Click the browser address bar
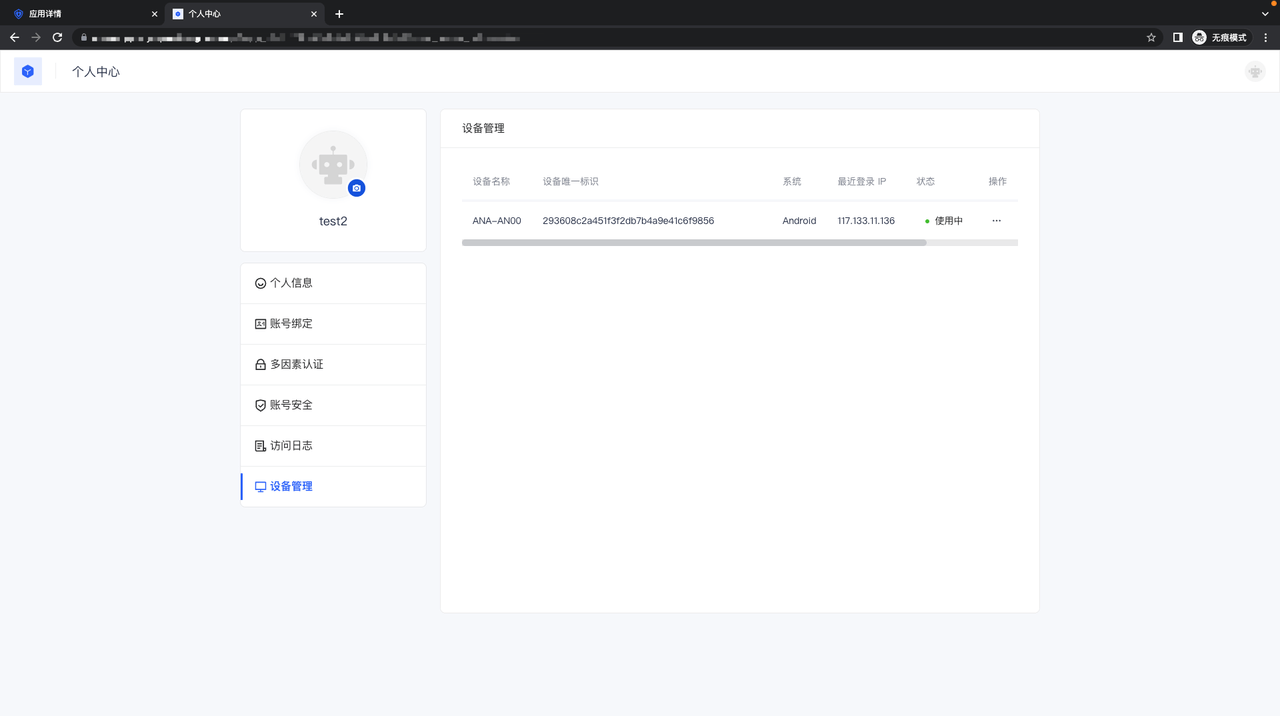 tap(600, 37)
